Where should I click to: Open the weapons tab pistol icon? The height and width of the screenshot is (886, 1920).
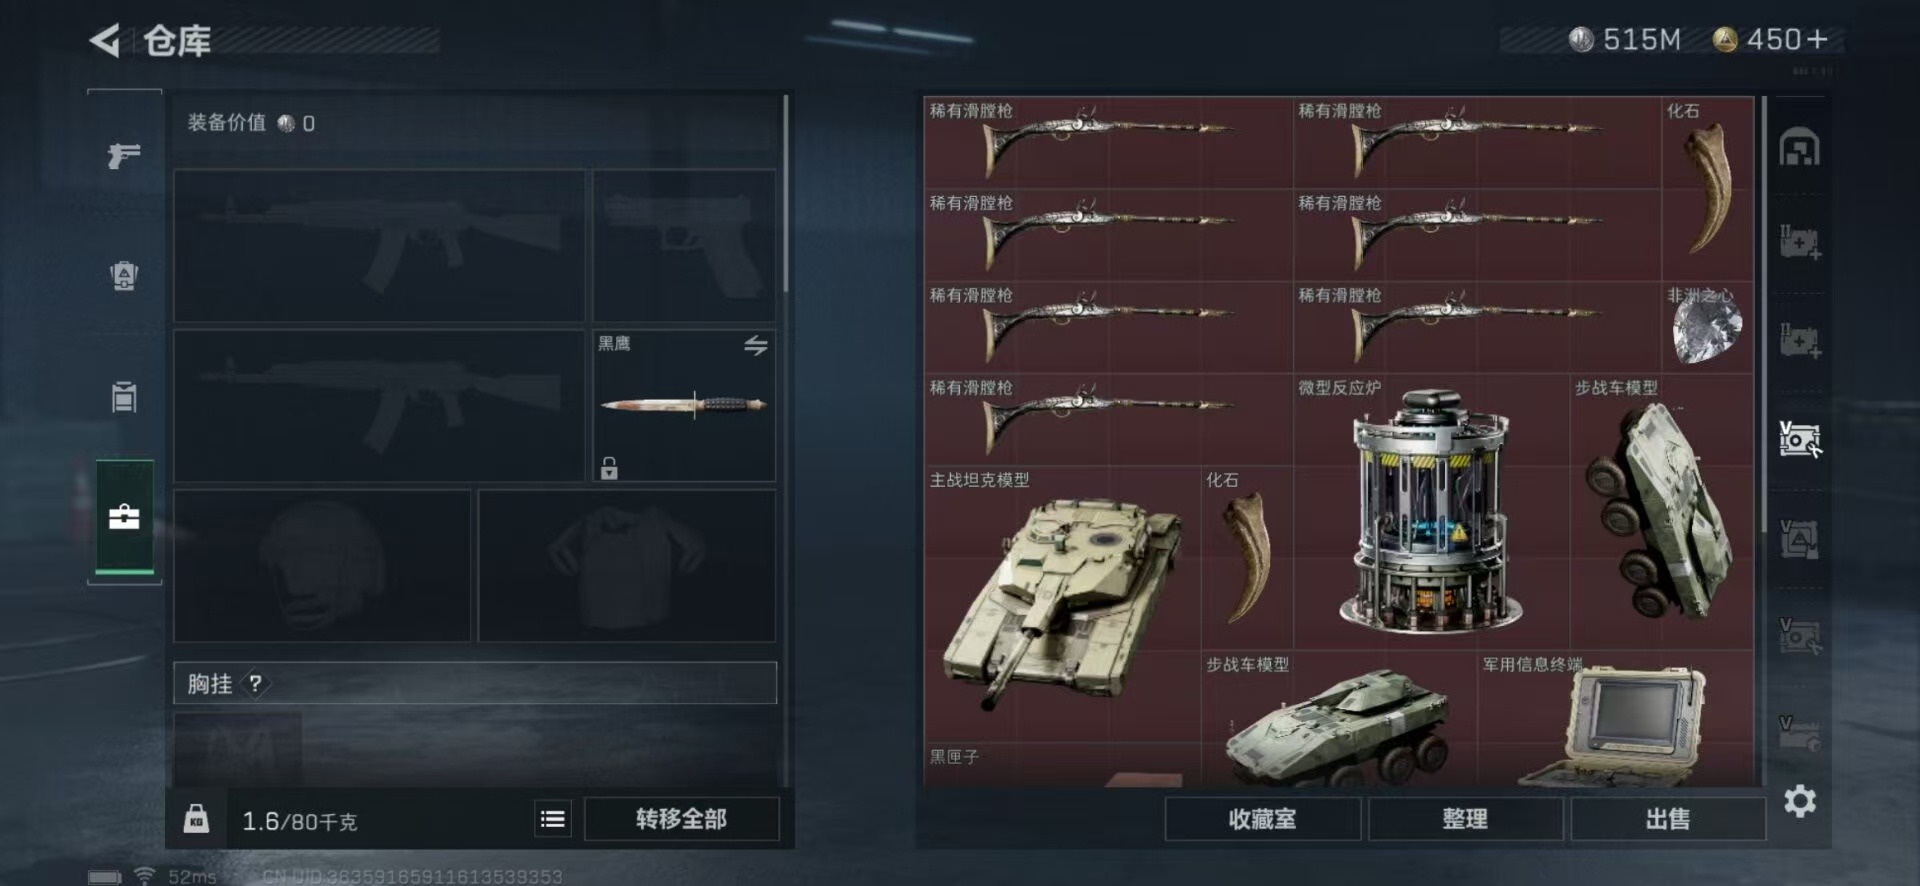[124, 155]
